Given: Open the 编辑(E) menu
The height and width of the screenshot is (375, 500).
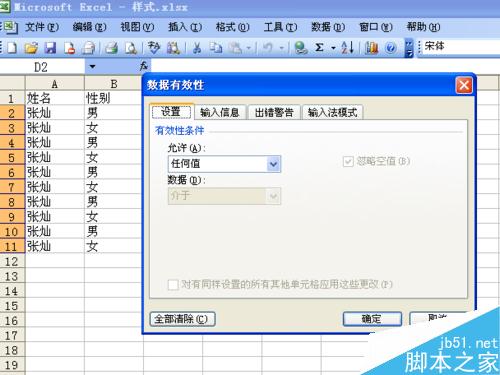Looking at the screenshot, I should (x=89, y=27).
